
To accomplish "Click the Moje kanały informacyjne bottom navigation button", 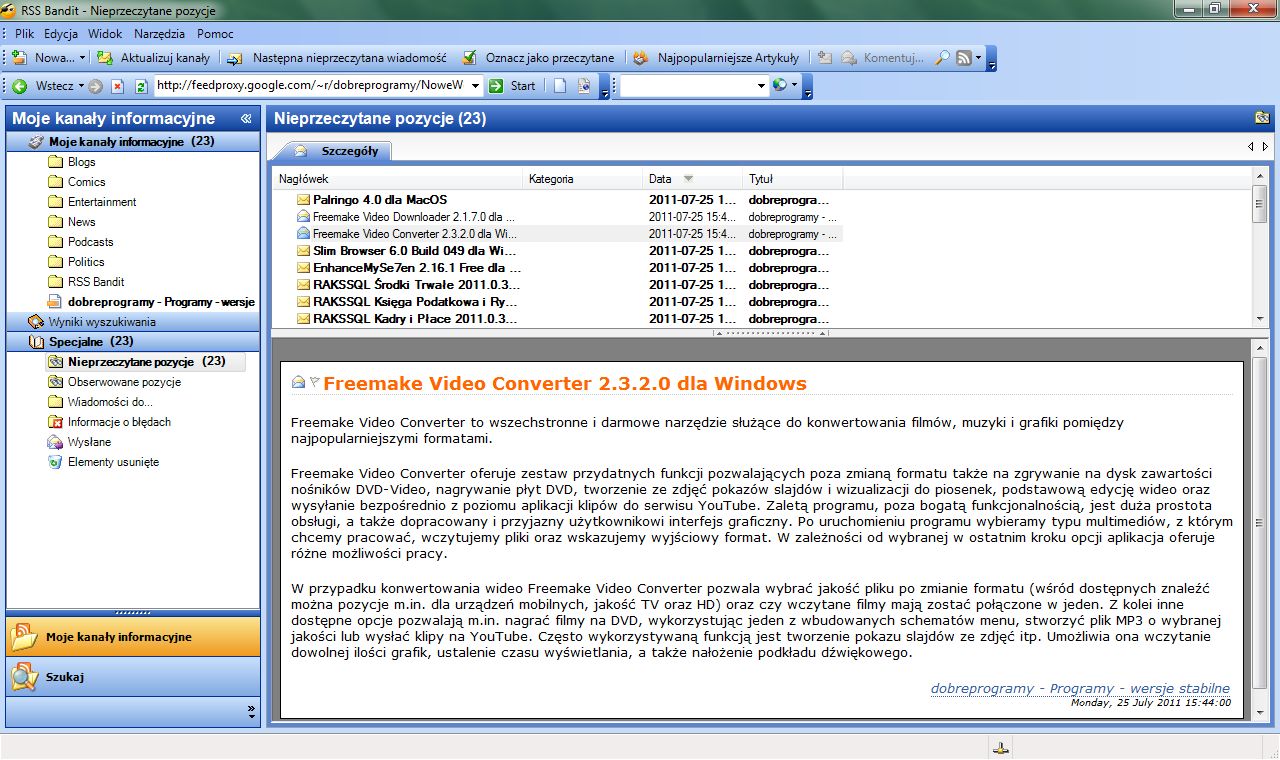I will (x=133, y=637).
